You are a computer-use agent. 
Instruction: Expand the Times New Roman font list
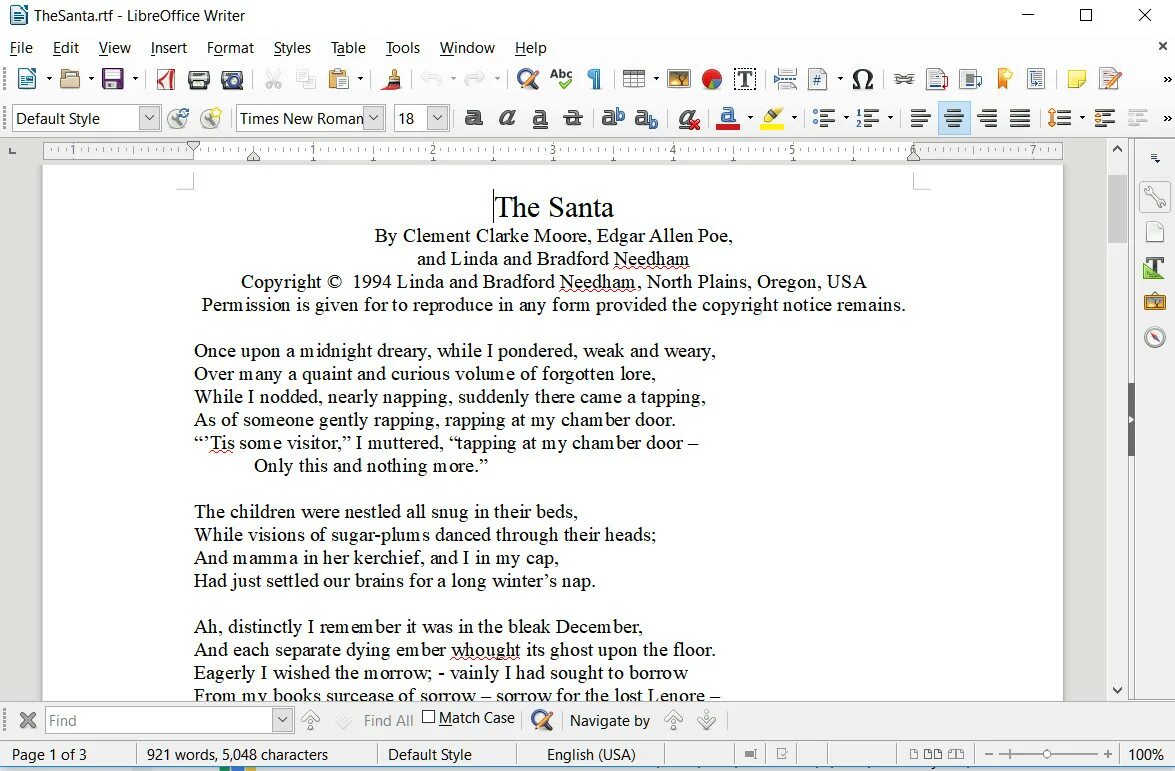(x=374, y=118)
